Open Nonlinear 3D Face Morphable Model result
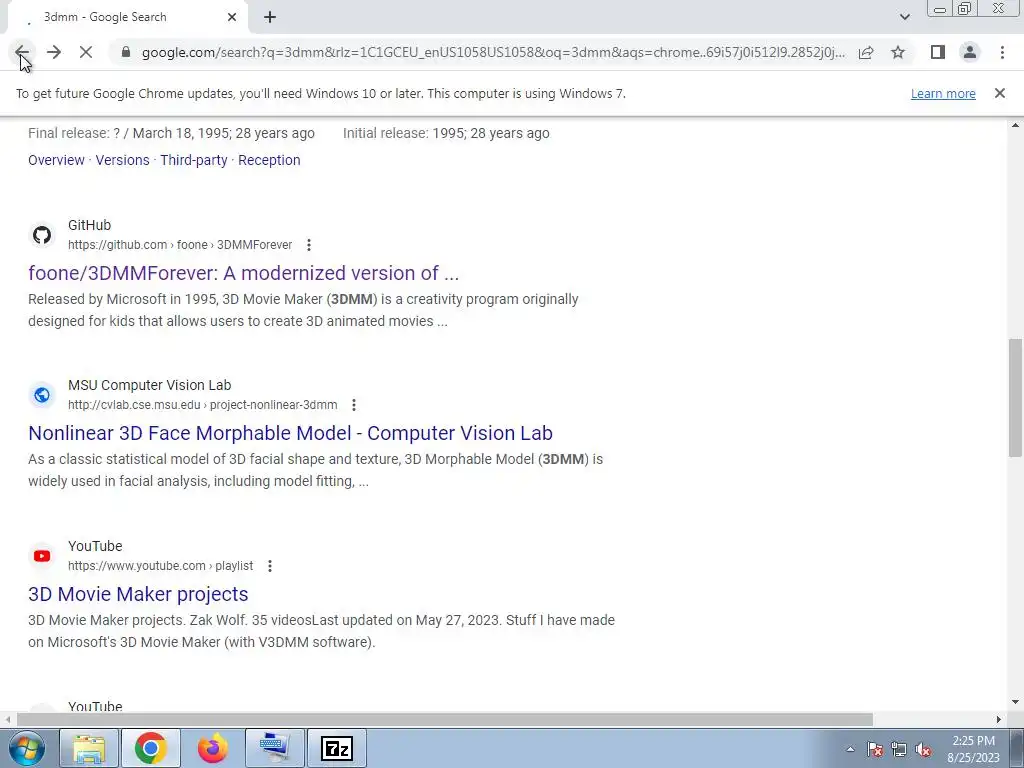The width and height of the screenshot is (1024, 768). click(x=291, y=433)
